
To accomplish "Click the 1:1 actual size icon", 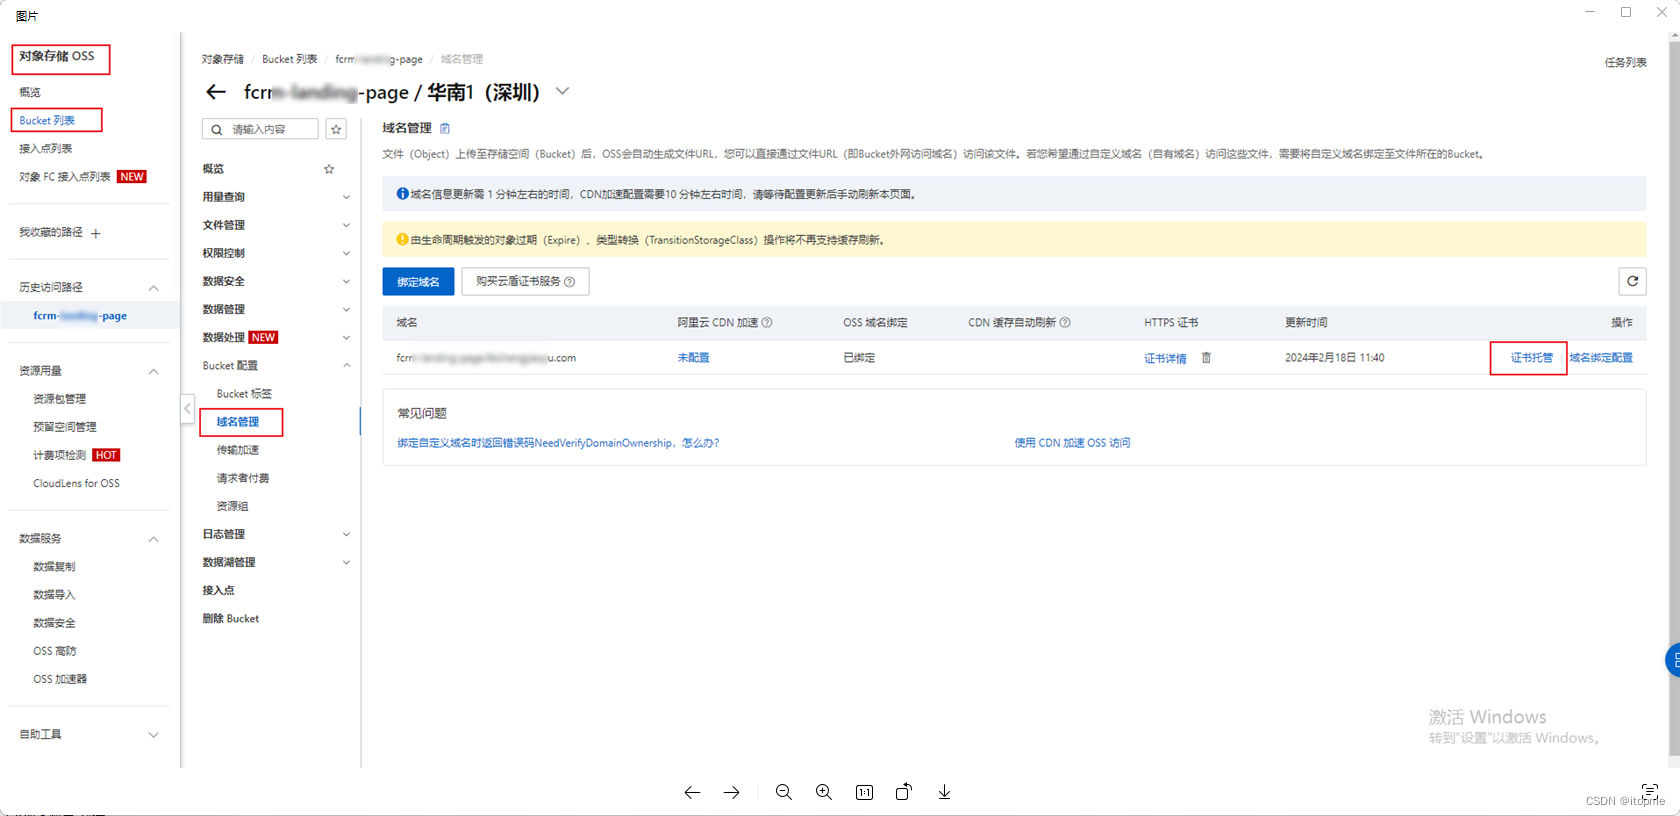I will click(864, 792).
